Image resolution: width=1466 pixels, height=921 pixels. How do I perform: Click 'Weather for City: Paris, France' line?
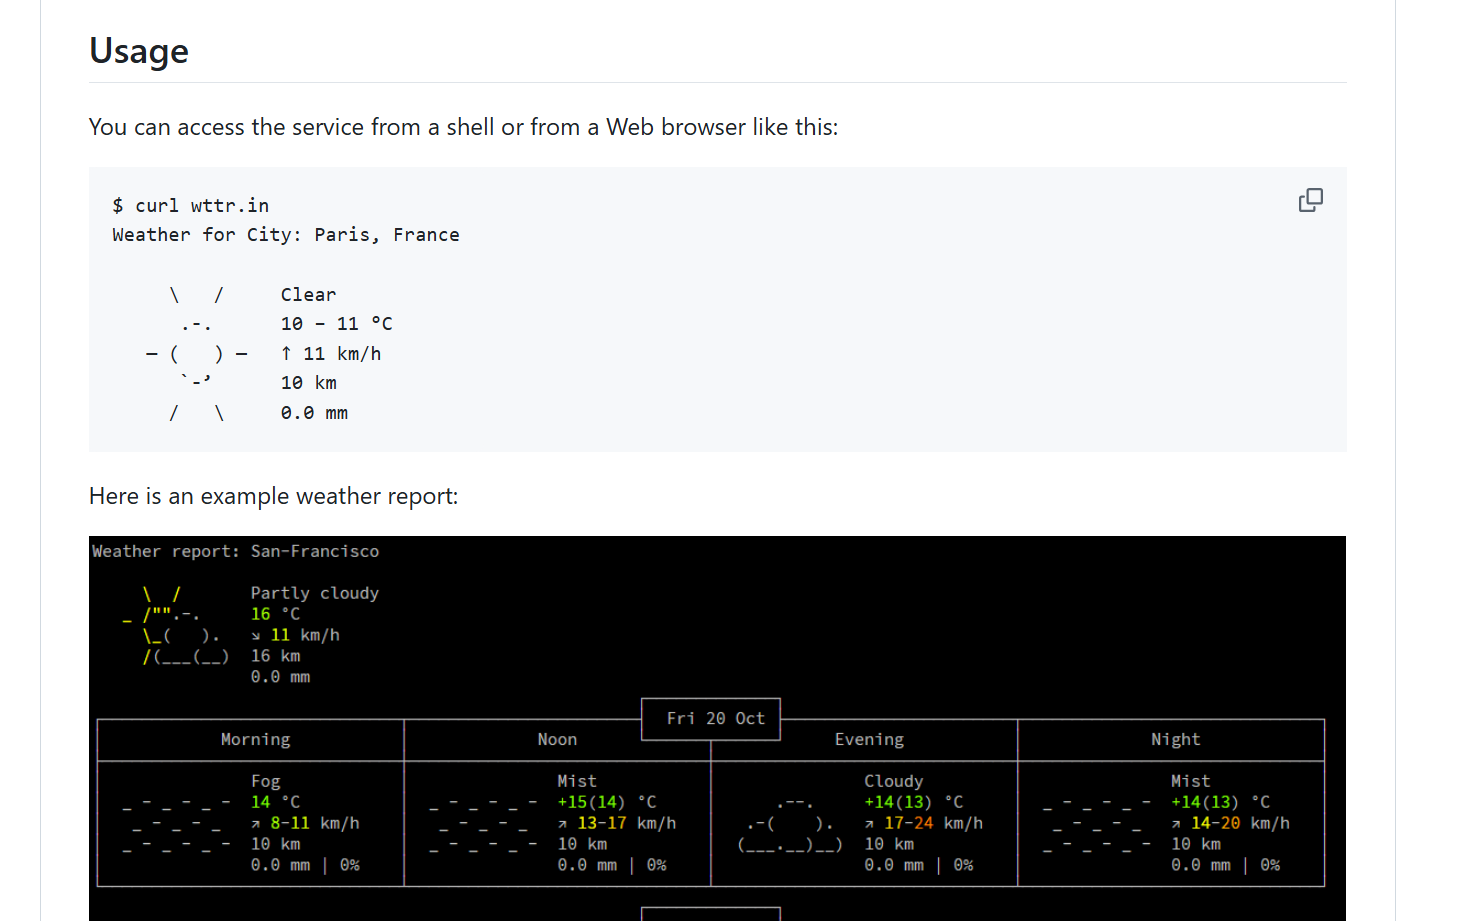(x=286, y=235)
